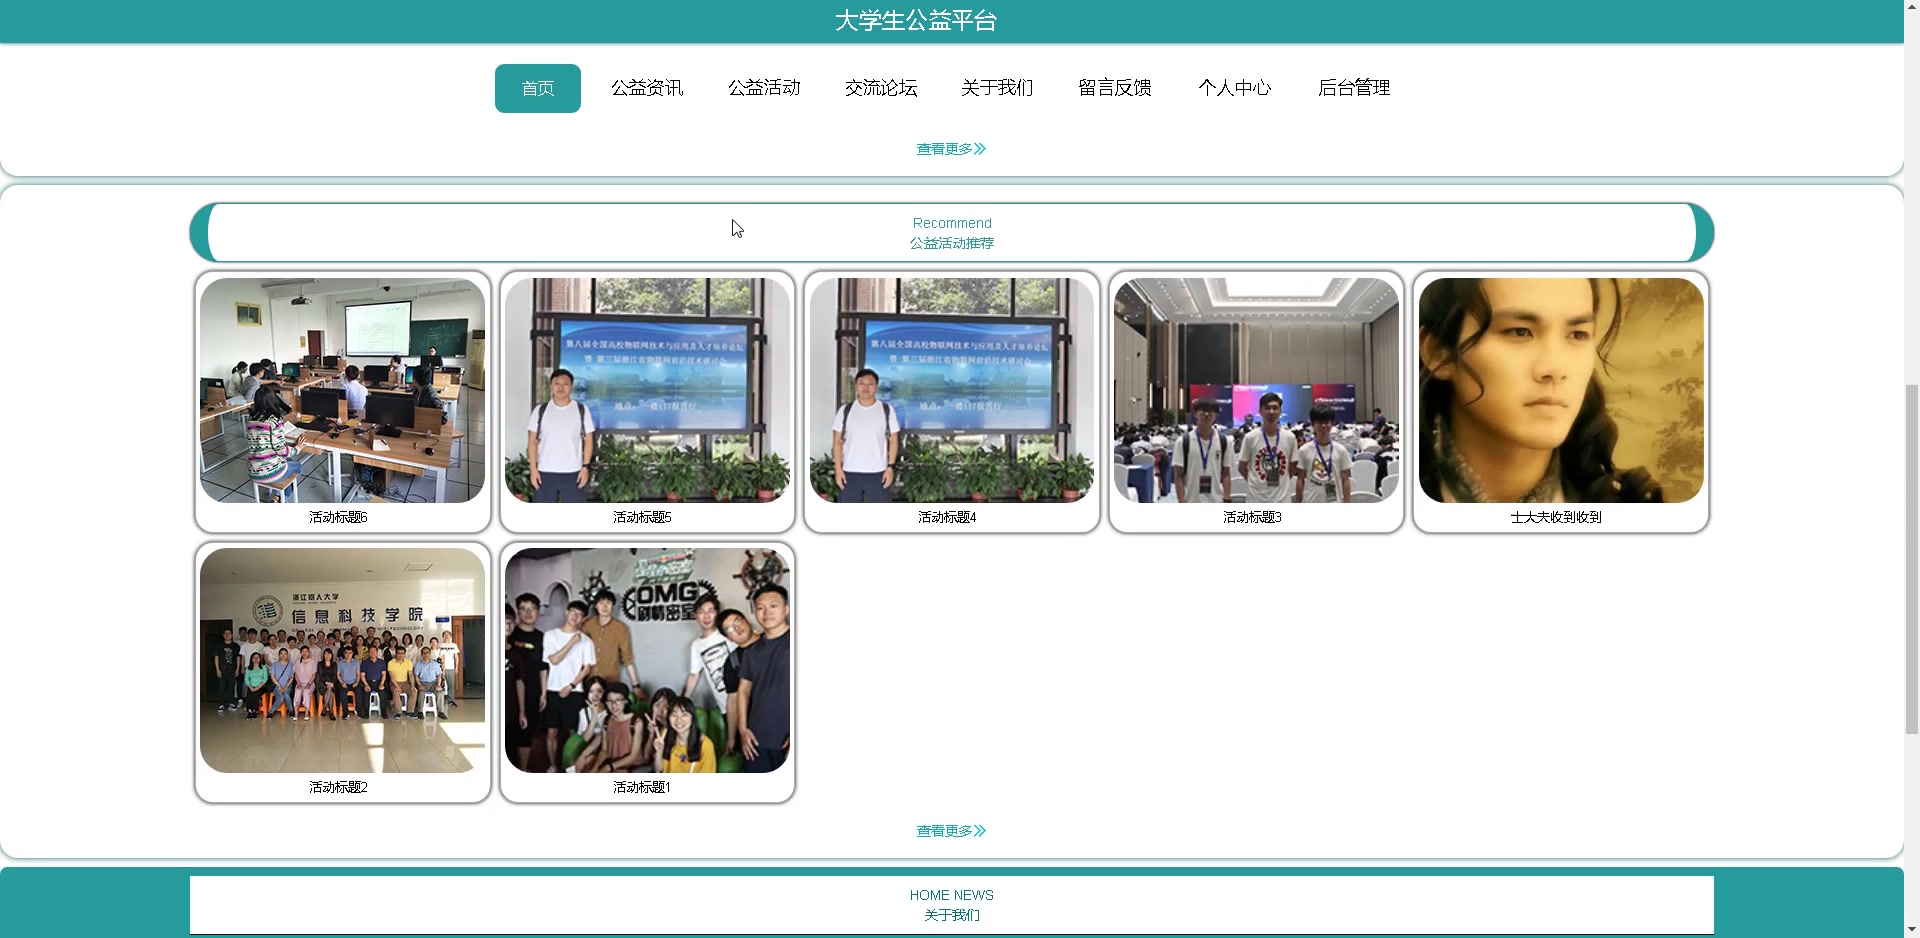This screenshot has height=938, width=1920.
Task: Open the 个人中心 menu item
Action: pos(1235,88)
